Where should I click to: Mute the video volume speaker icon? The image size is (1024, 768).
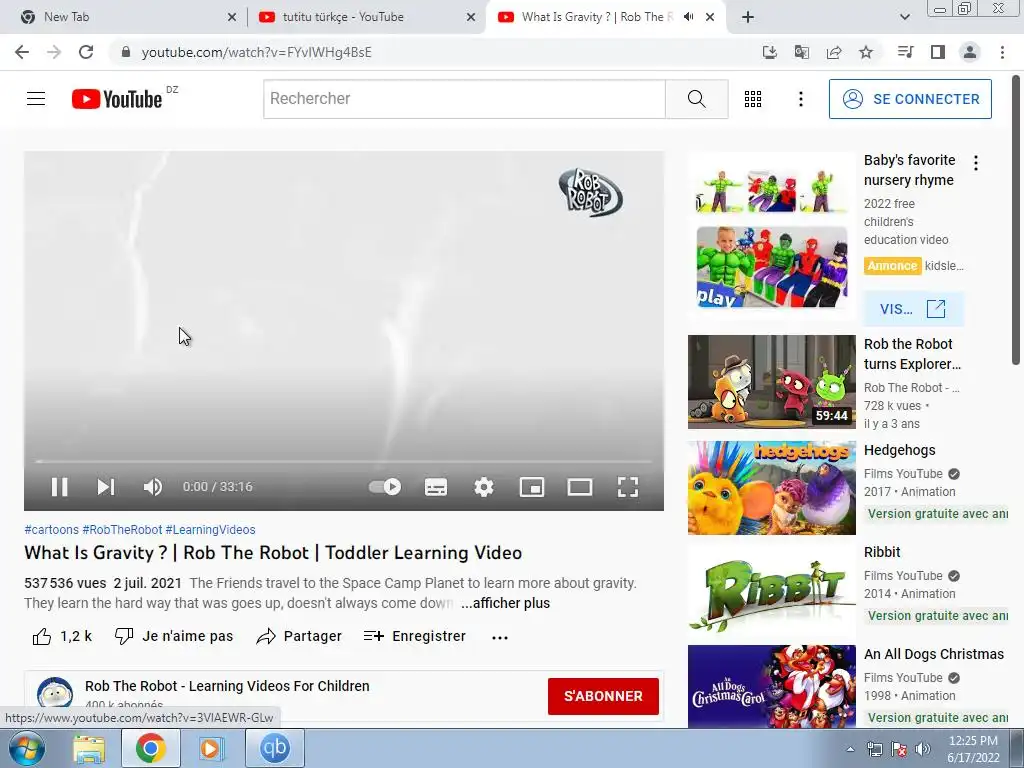click(x=152, y=487)
